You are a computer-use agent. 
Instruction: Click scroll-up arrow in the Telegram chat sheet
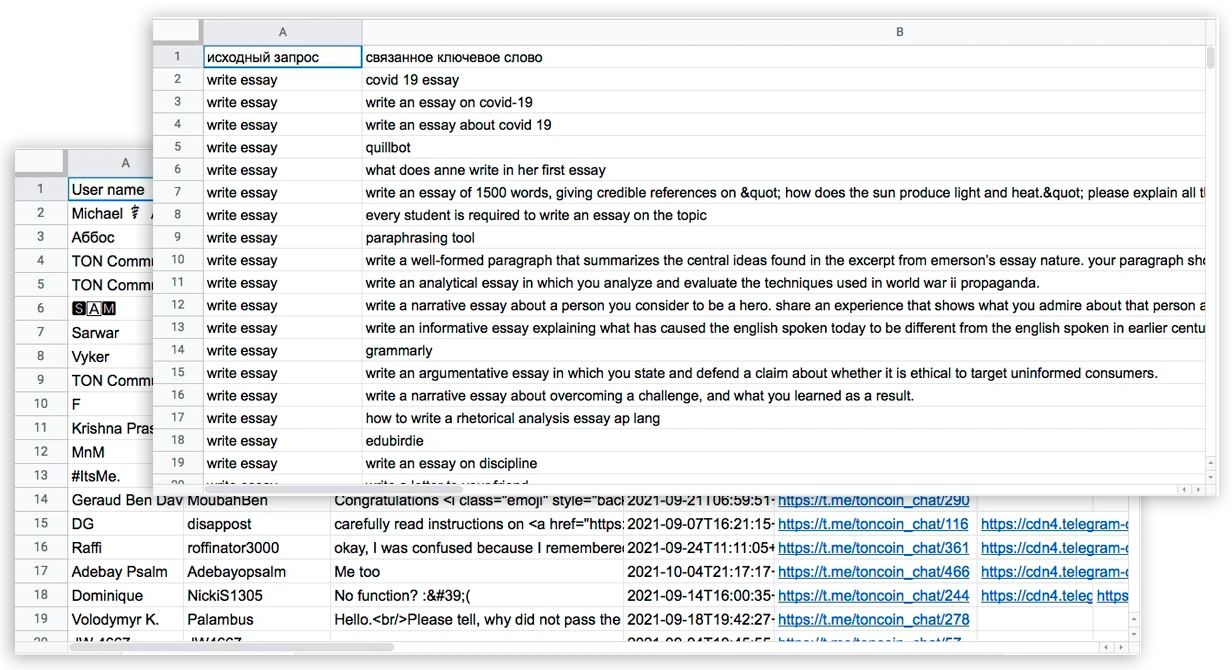(1134, 619)
